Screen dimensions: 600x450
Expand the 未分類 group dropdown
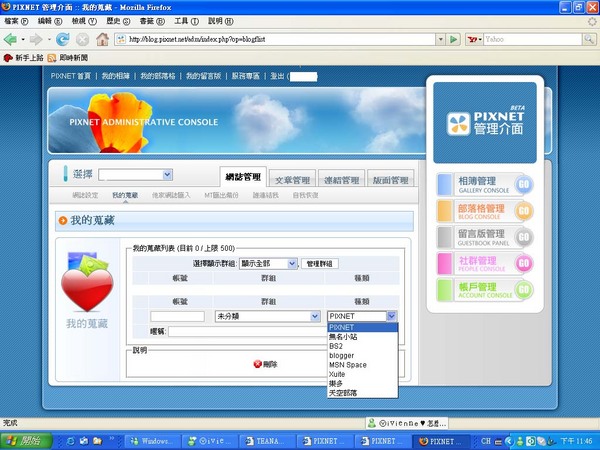point(267,316)
